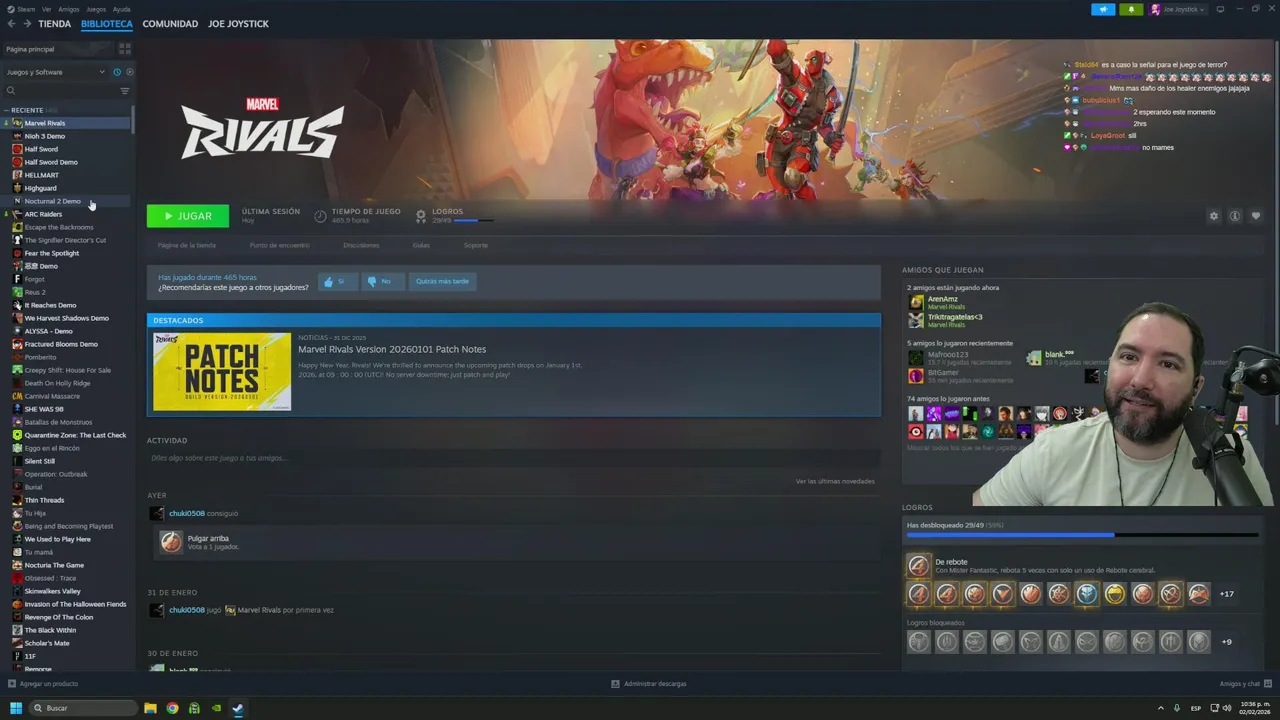Click the green JUGAR button

(188, 216)
